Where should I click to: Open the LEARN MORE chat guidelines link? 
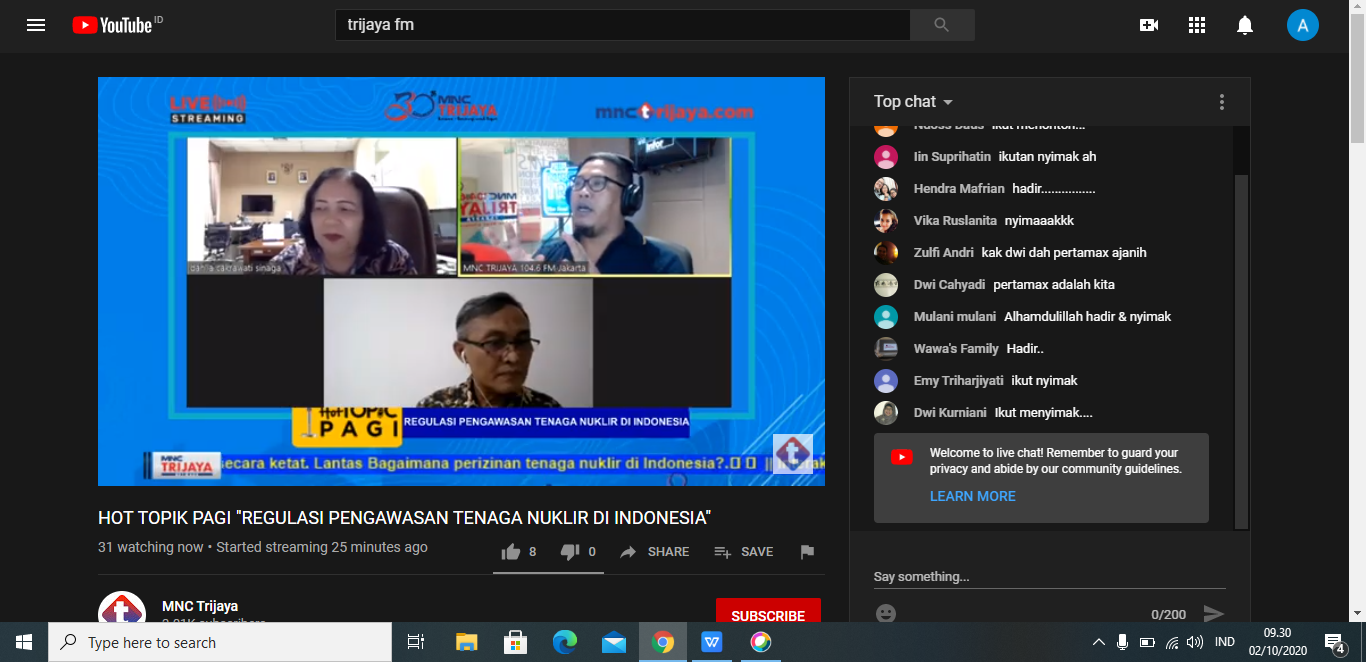[972, 496]
